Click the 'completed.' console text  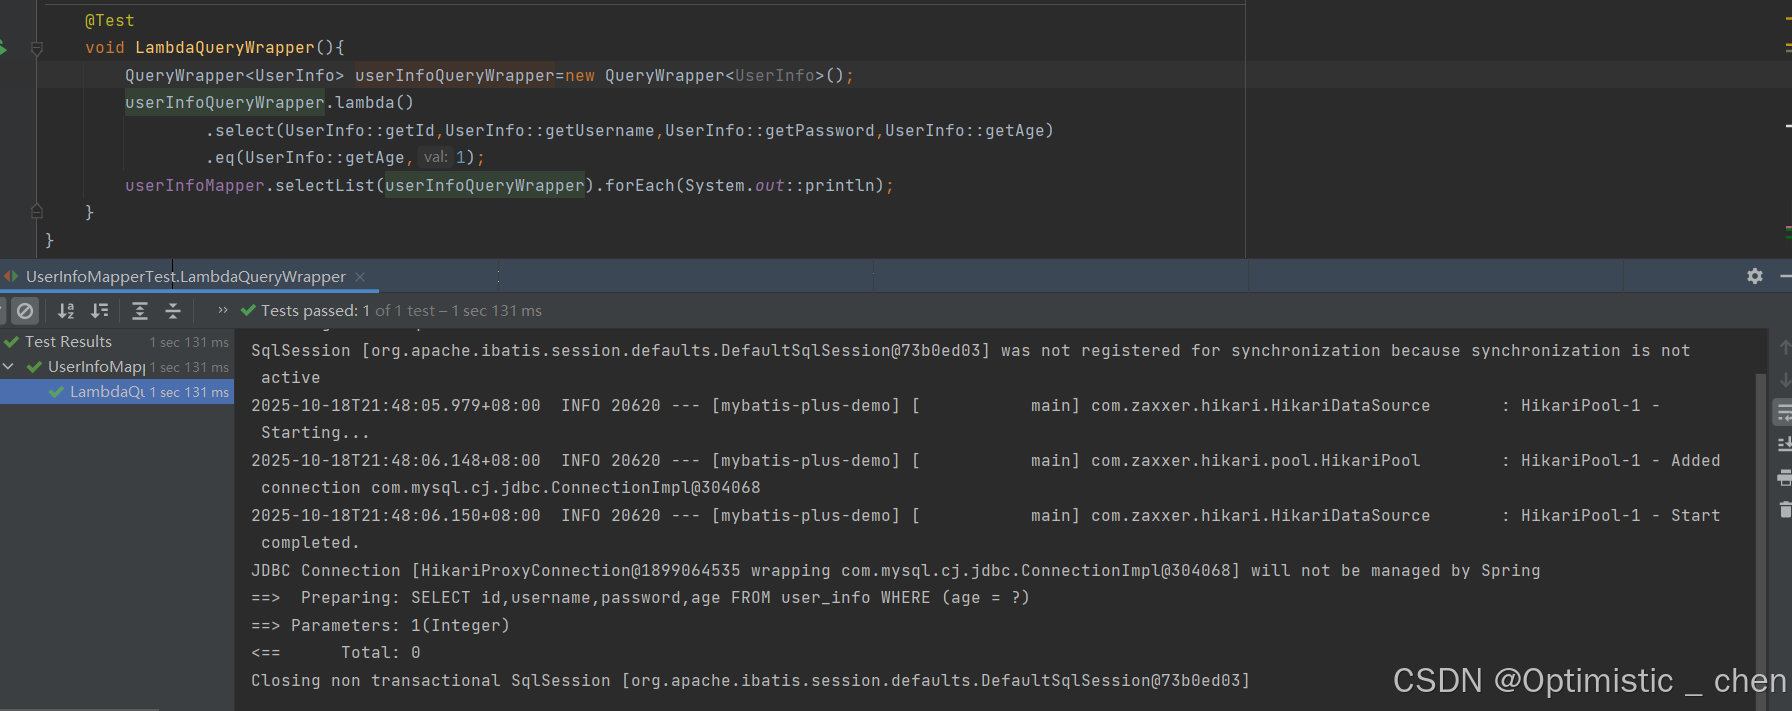click(x=310, y=542)
